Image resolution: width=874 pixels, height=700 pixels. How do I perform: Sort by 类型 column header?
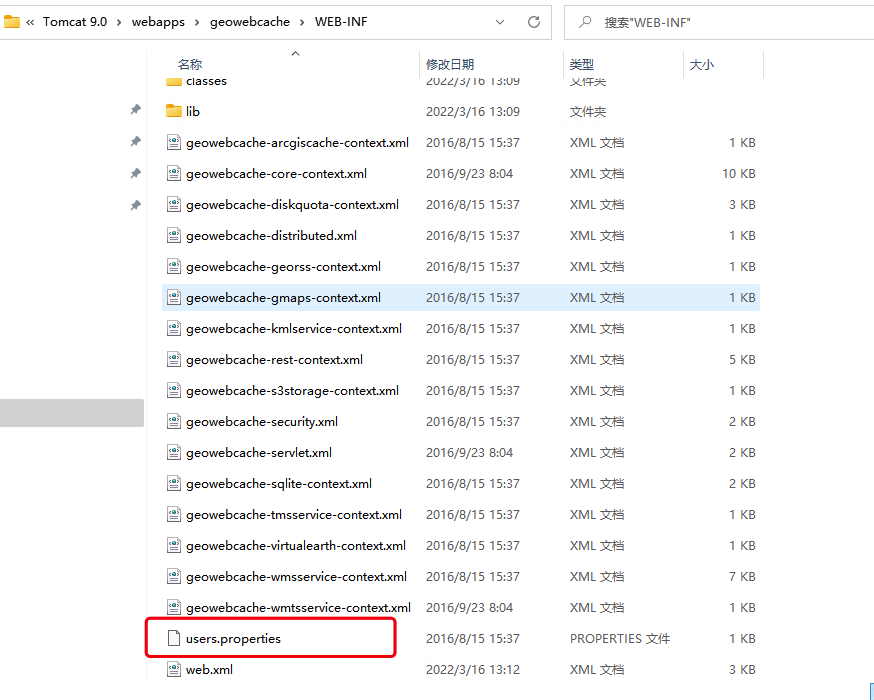coord(582,64)
